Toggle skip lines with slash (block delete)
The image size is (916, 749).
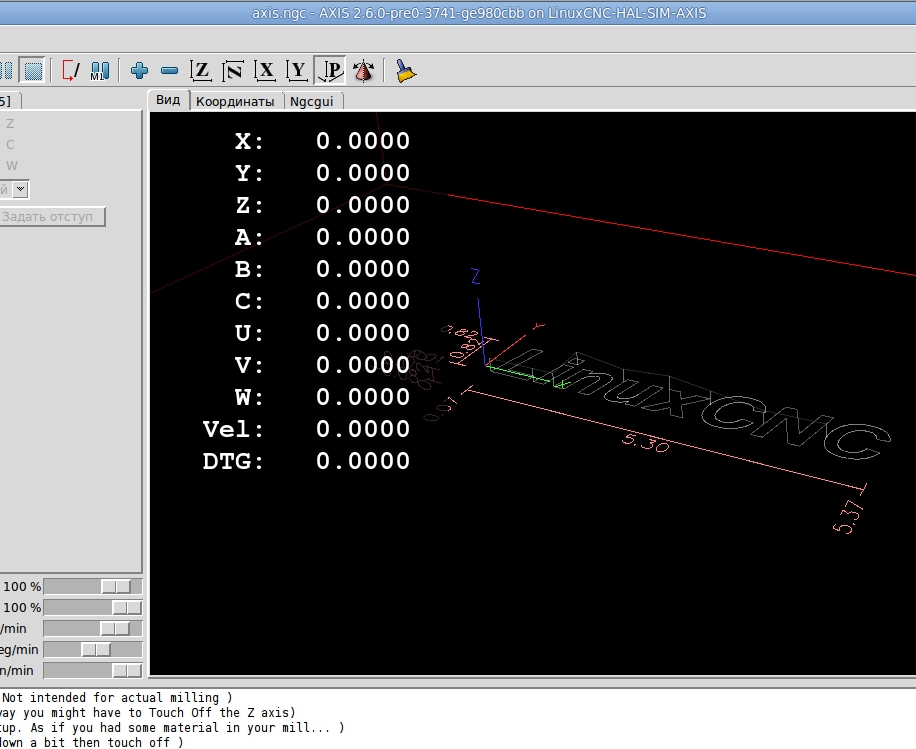pyautogui.click(x=71, y=71)
